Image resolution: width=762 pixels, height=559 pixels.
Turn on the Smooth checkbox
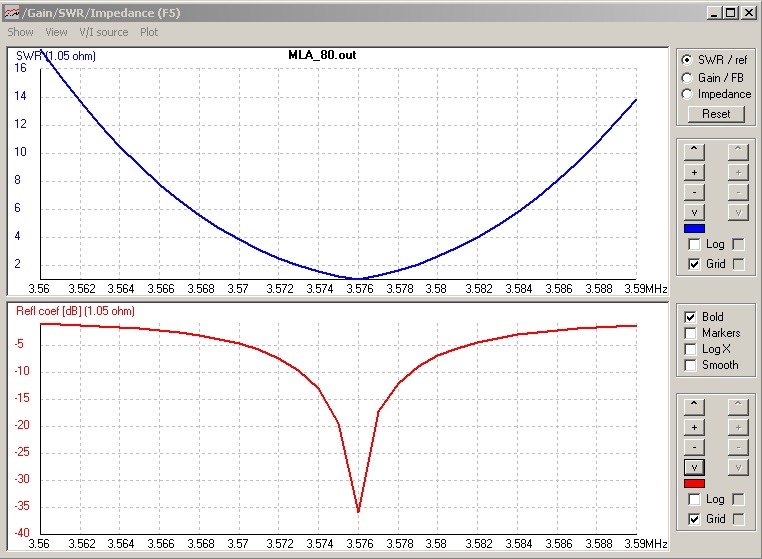pyautogui.click(x=690, y=365)
